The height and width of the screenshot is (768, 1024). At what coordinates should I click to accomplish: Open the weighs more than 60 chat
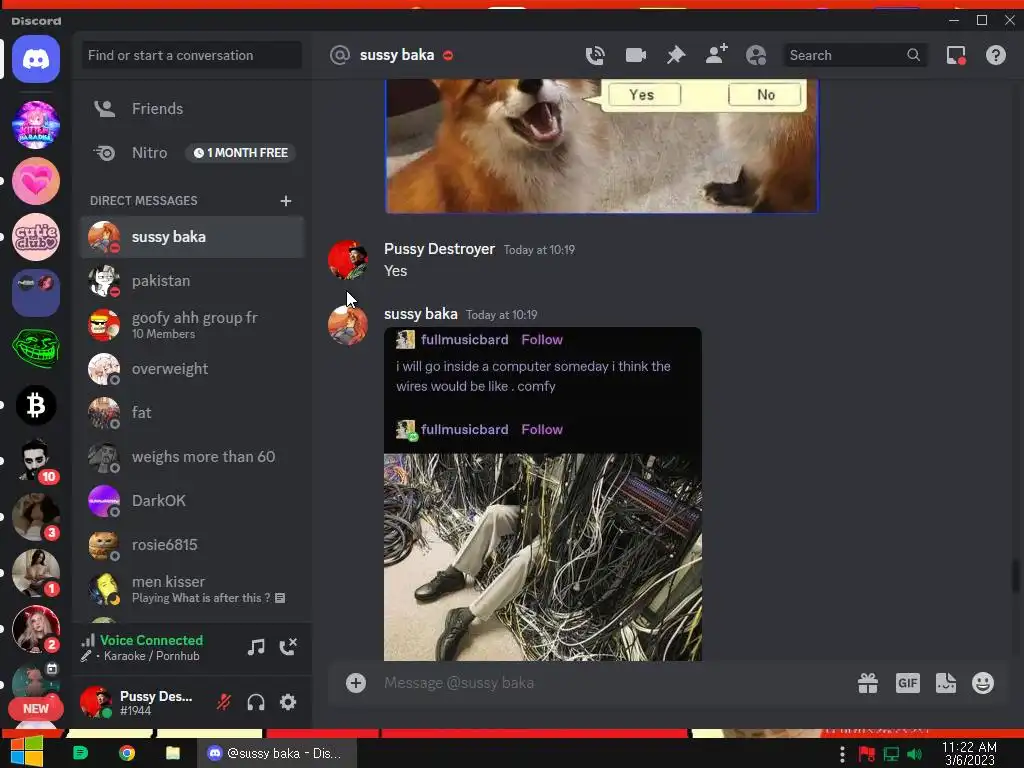[x=193, y=456]
